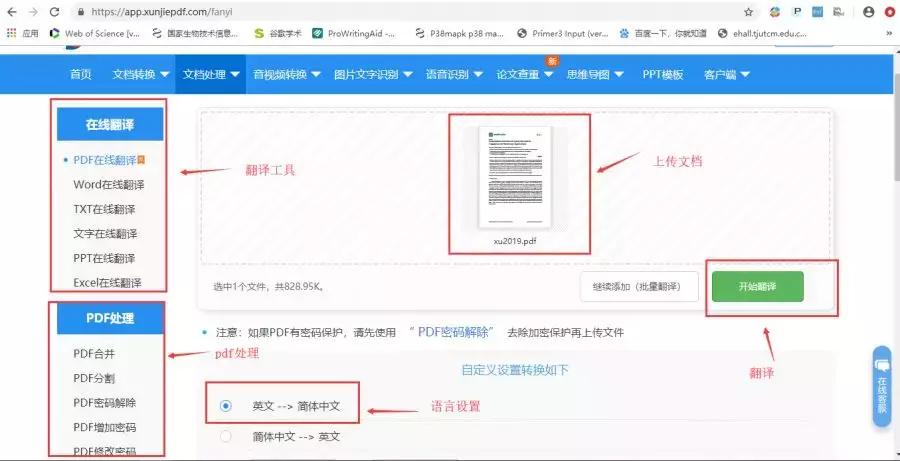The width and height of the screenshot is (900, 461).
Task: Select Excel在线翻译 in the sidebar
Action: coord(107,282)
